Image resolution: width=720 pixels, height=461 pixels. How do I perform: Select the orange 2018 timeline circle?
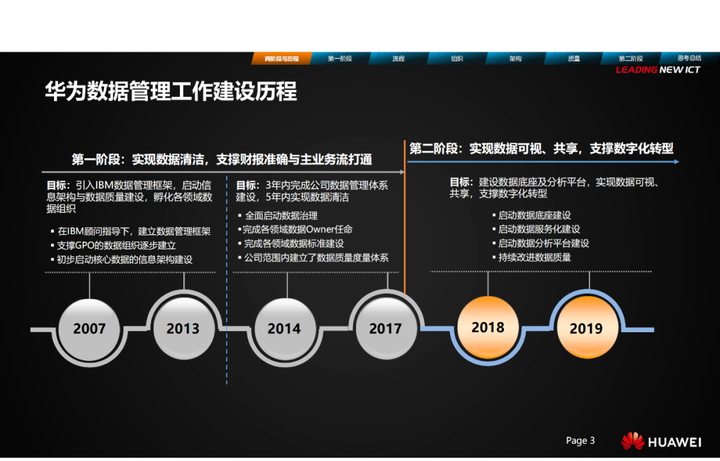tap(488, 327)
